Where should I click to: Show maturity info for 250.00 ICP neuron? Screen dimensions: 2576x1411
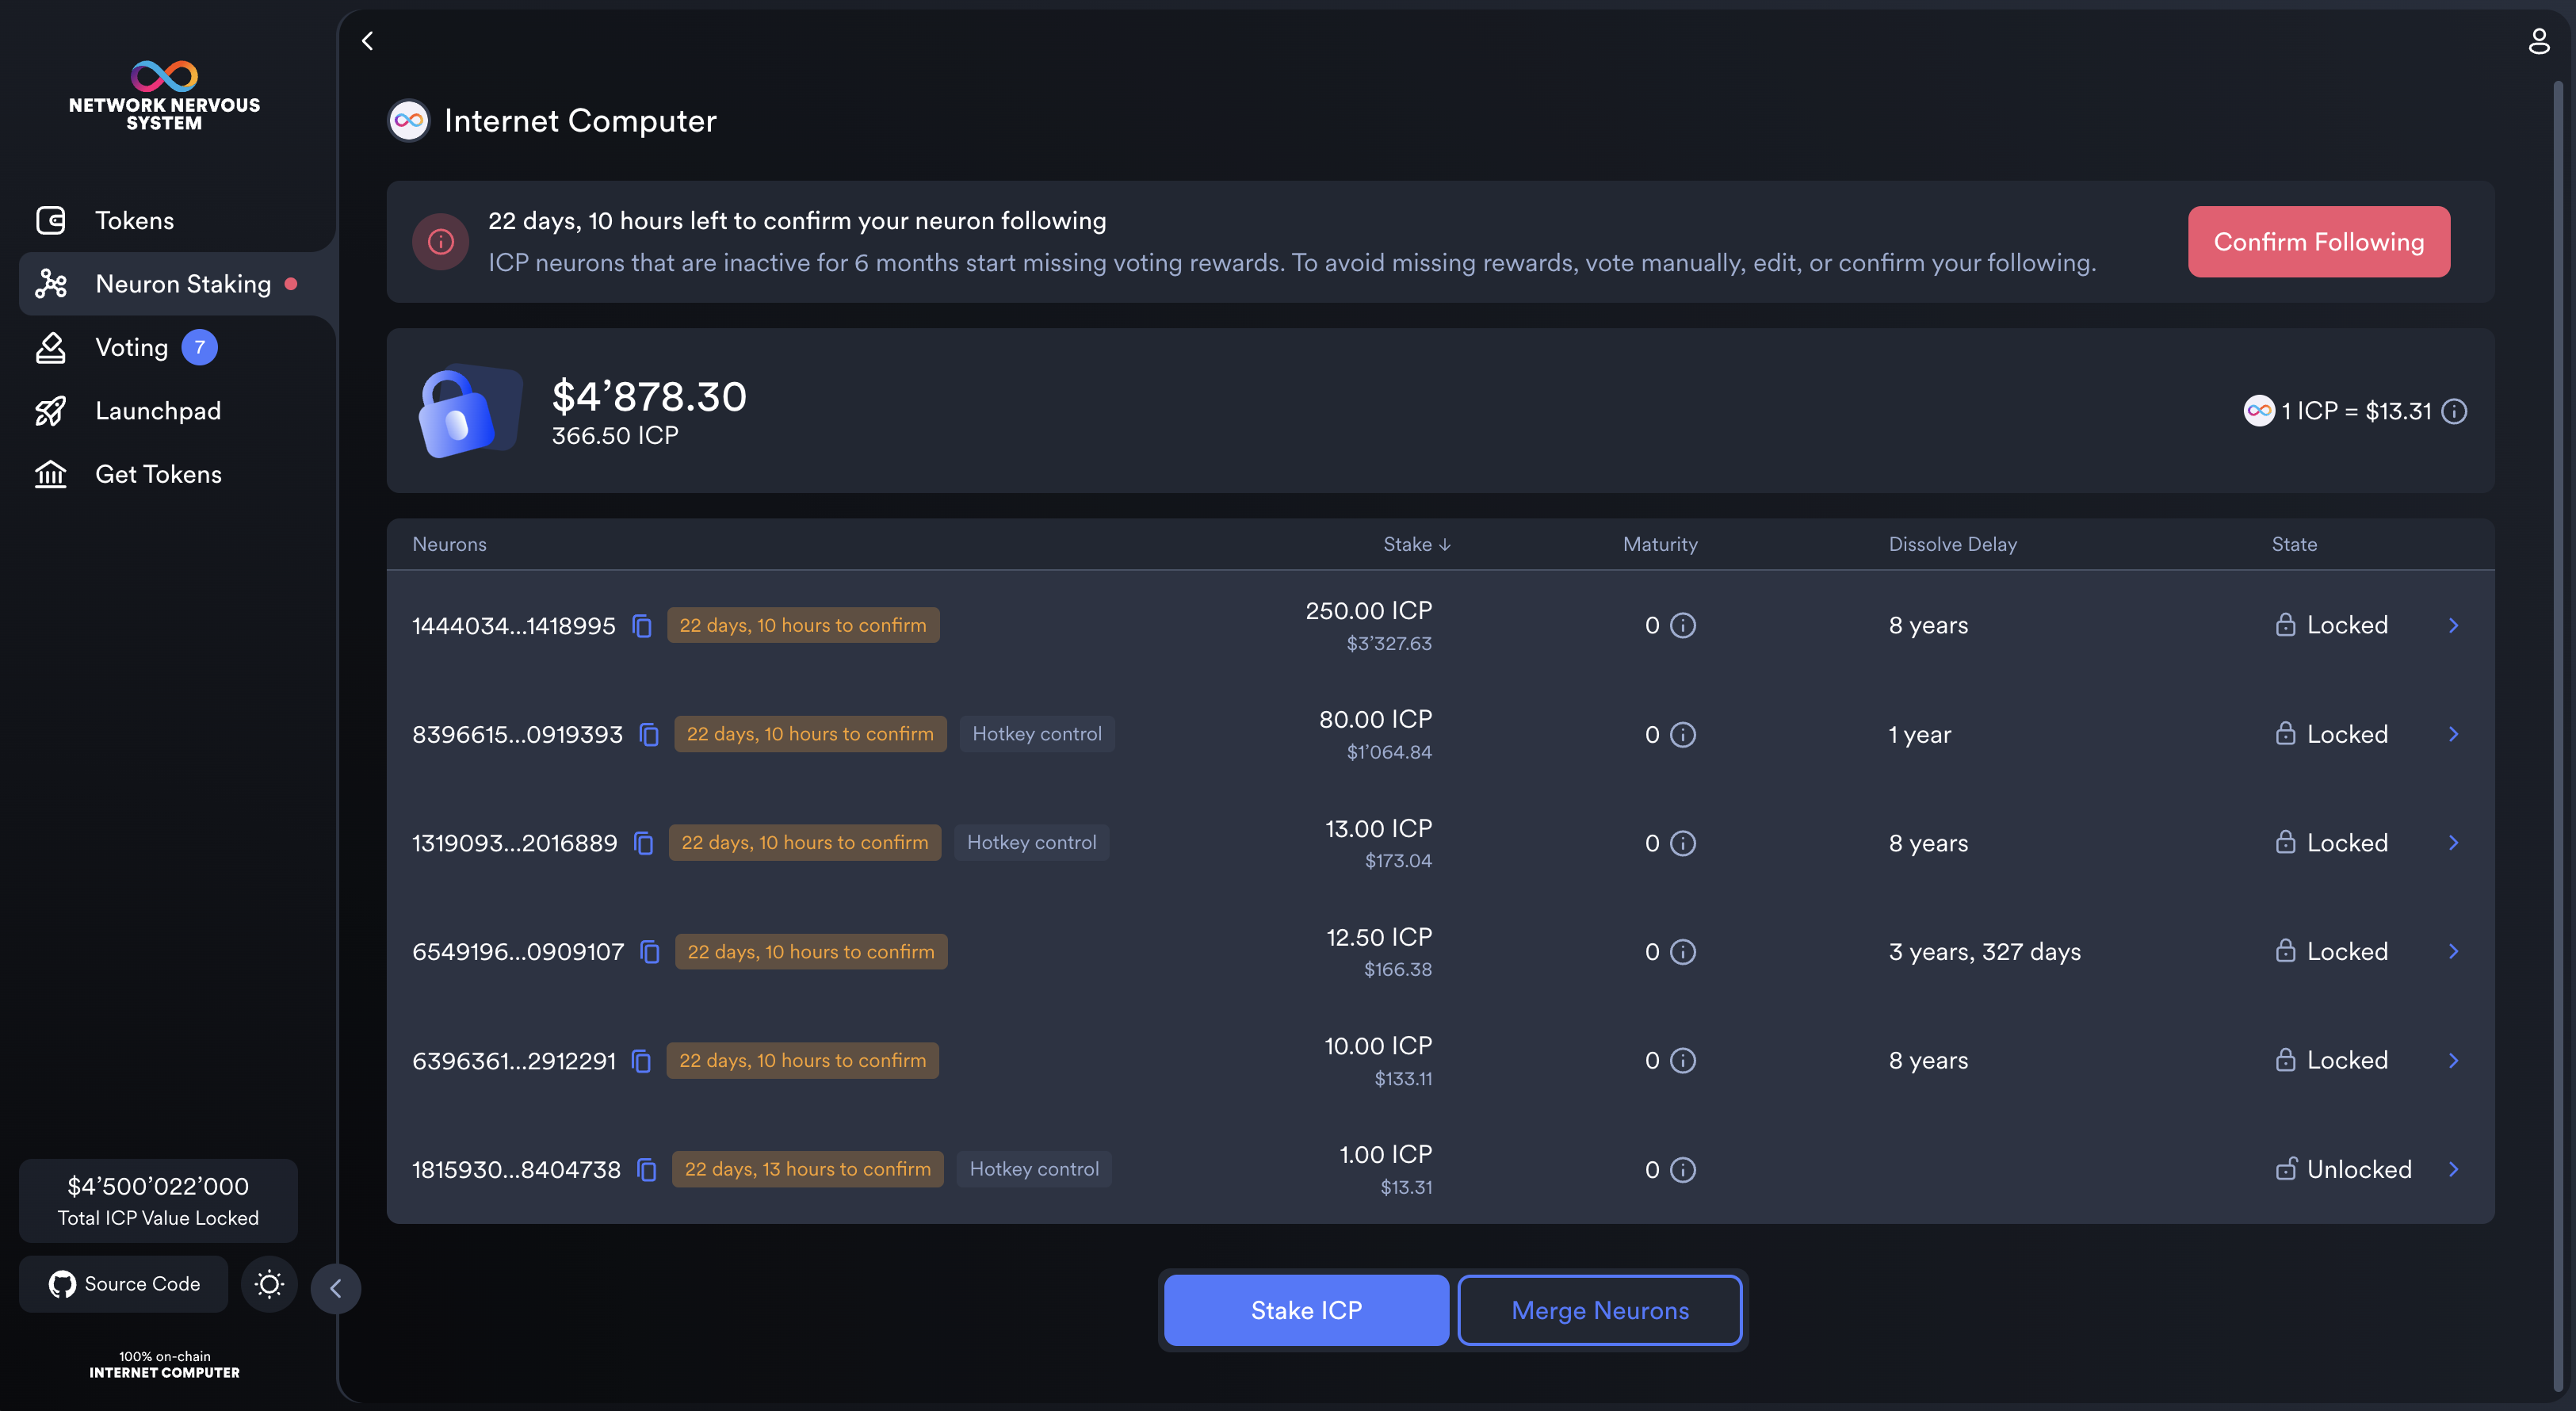click(x=1683, y=626)
